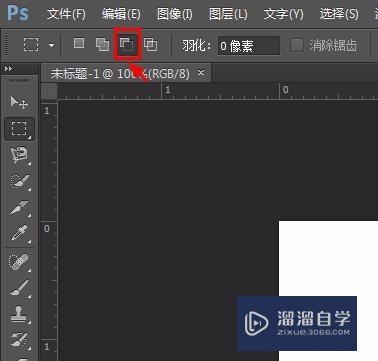Click the 羽化 feather value field

(249, 46)
